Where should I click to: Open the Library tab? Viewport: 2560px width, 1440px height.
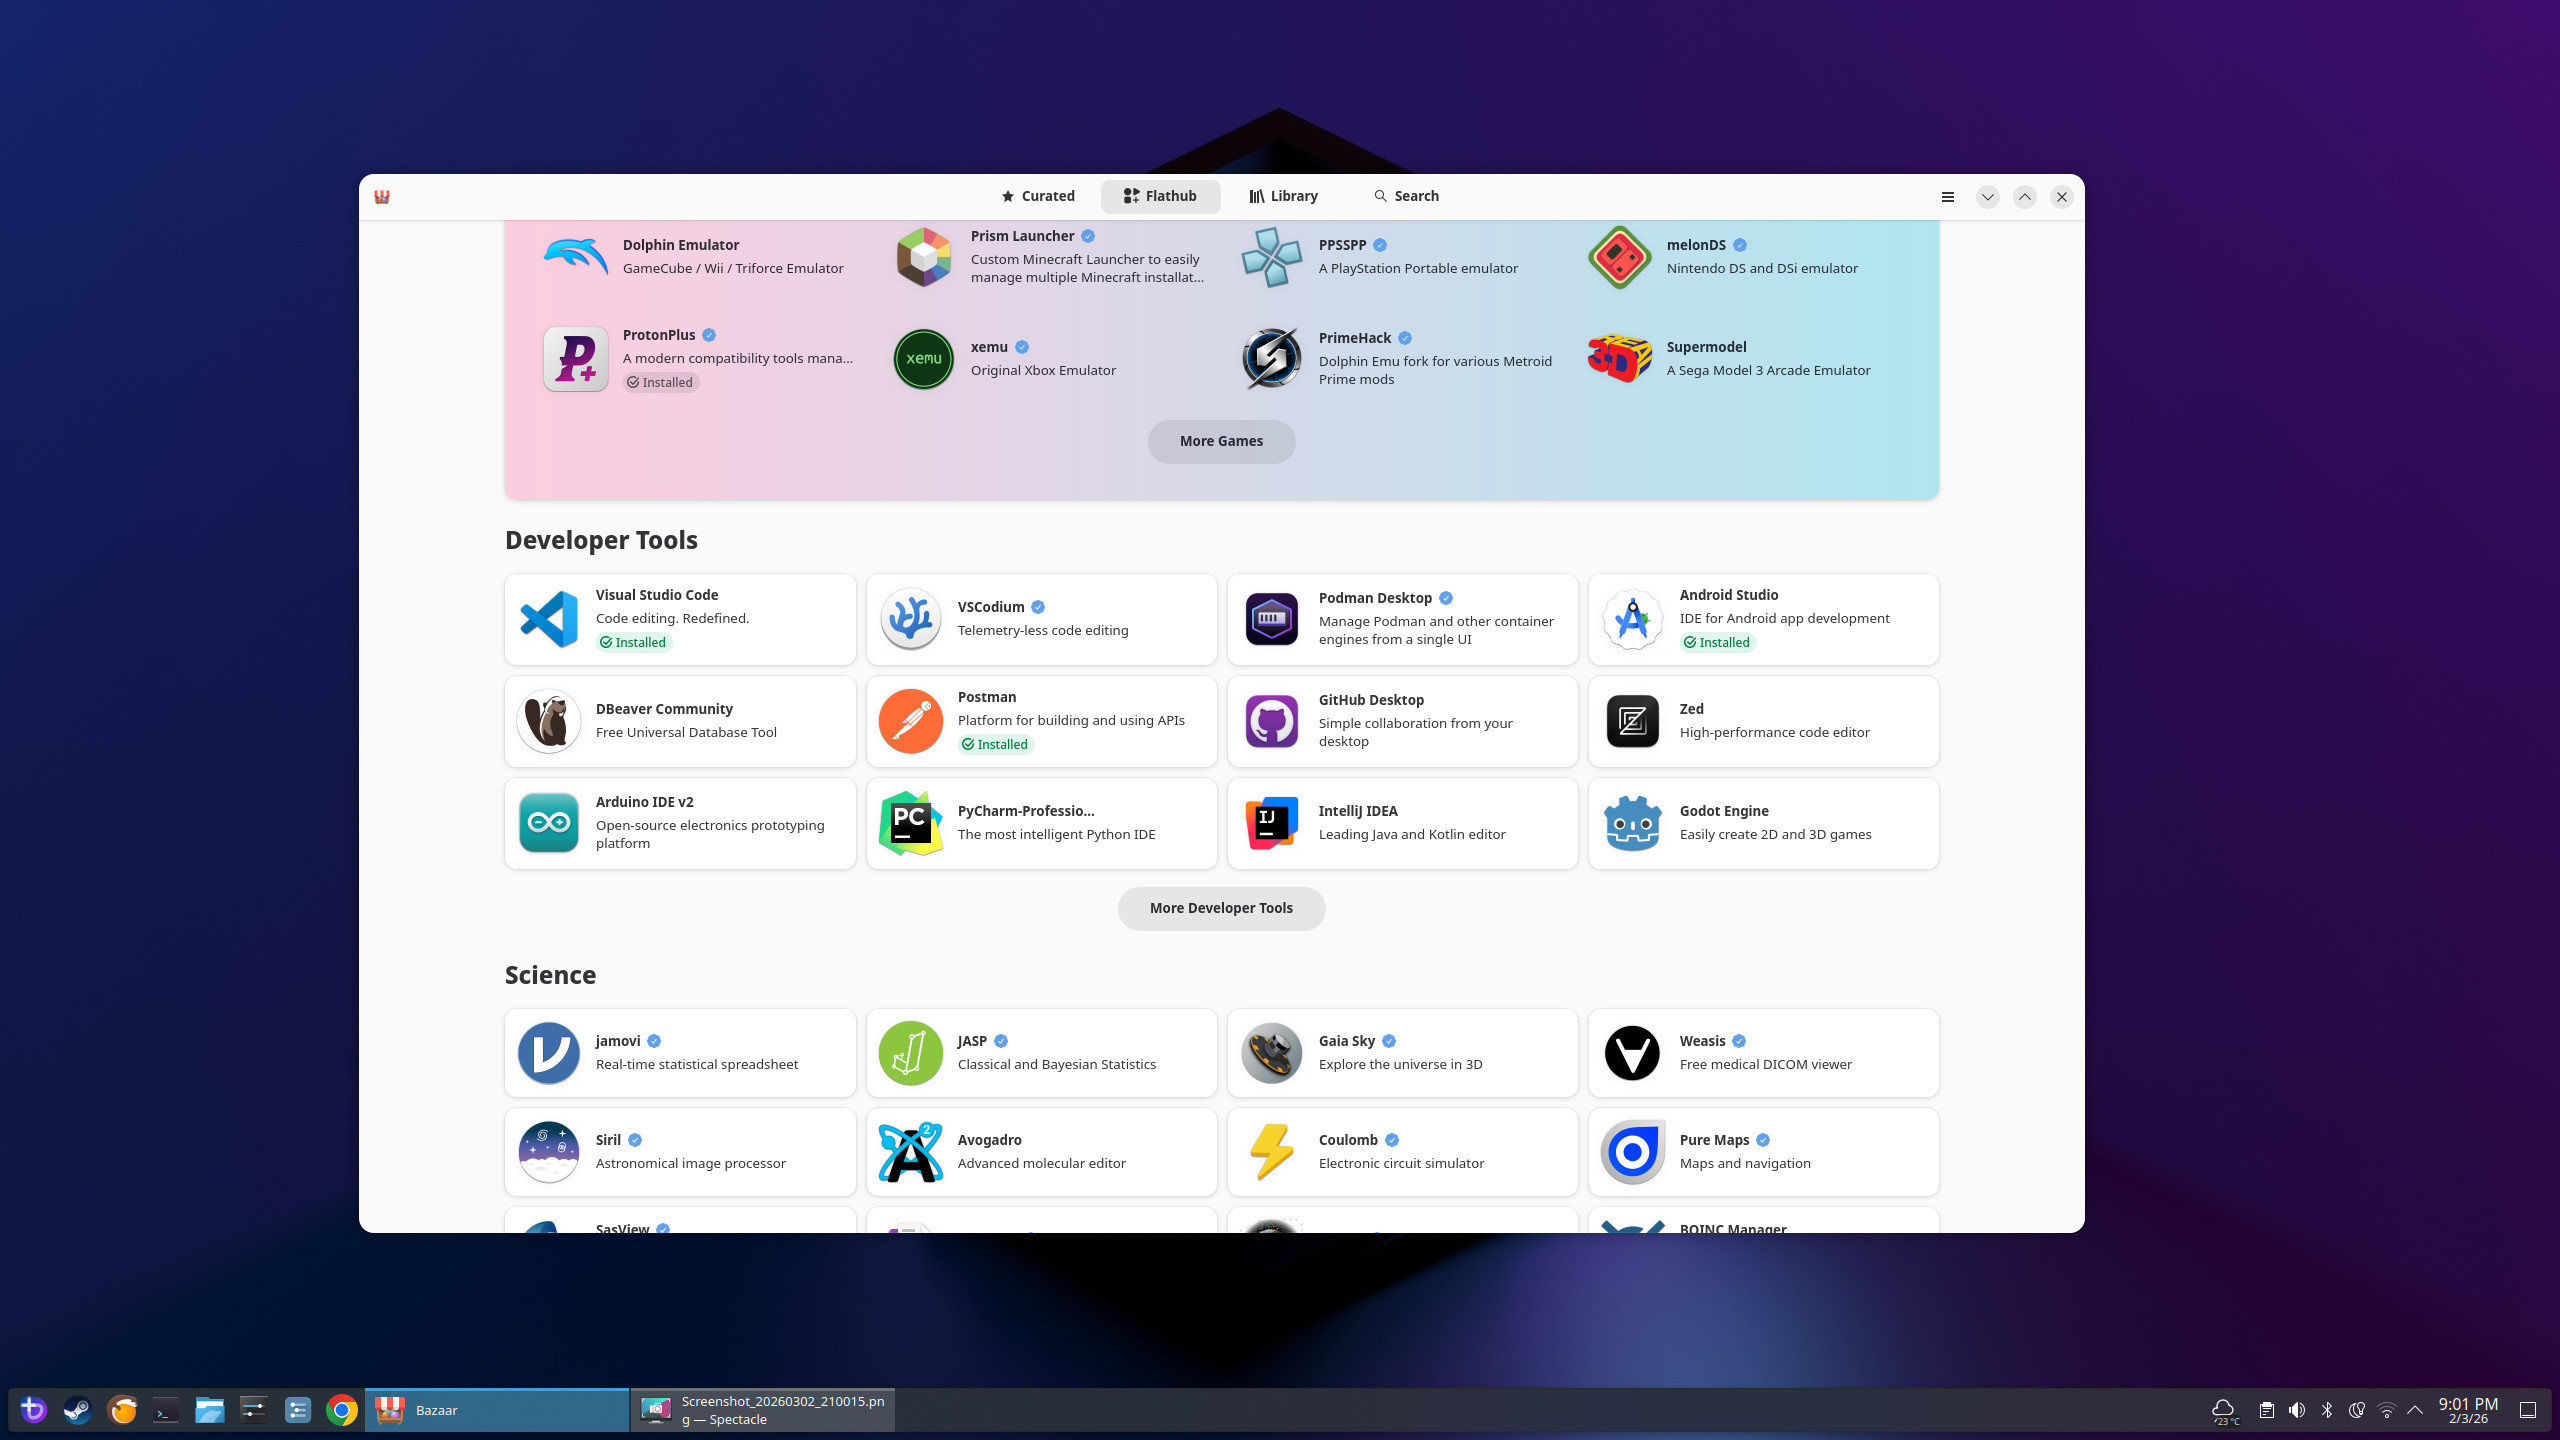coord(1283,197)
